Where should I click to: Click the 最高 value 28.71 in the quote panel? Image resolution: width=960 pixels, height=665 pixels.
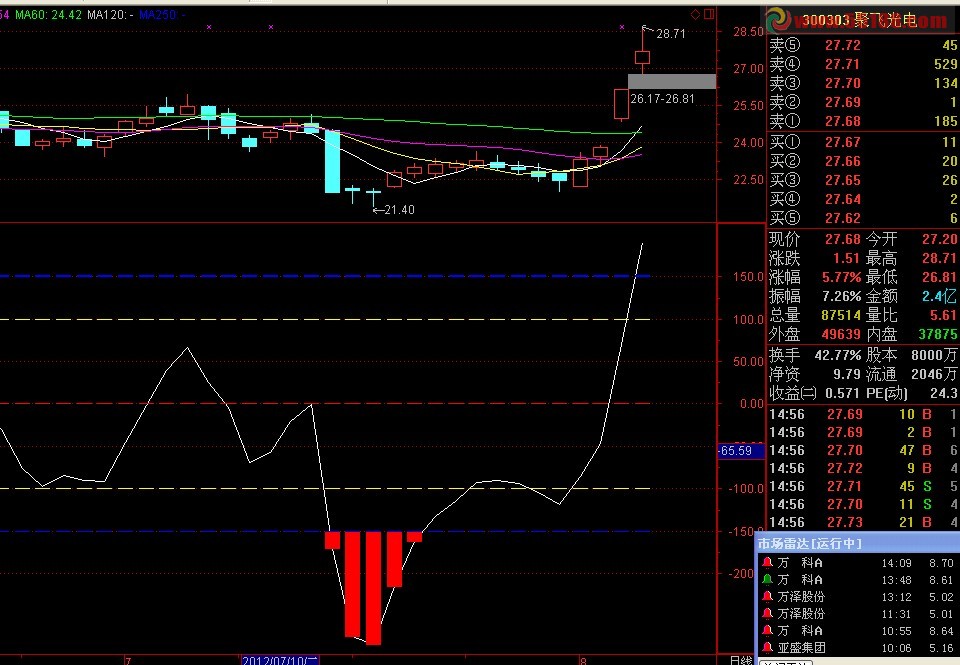point(940,258)
